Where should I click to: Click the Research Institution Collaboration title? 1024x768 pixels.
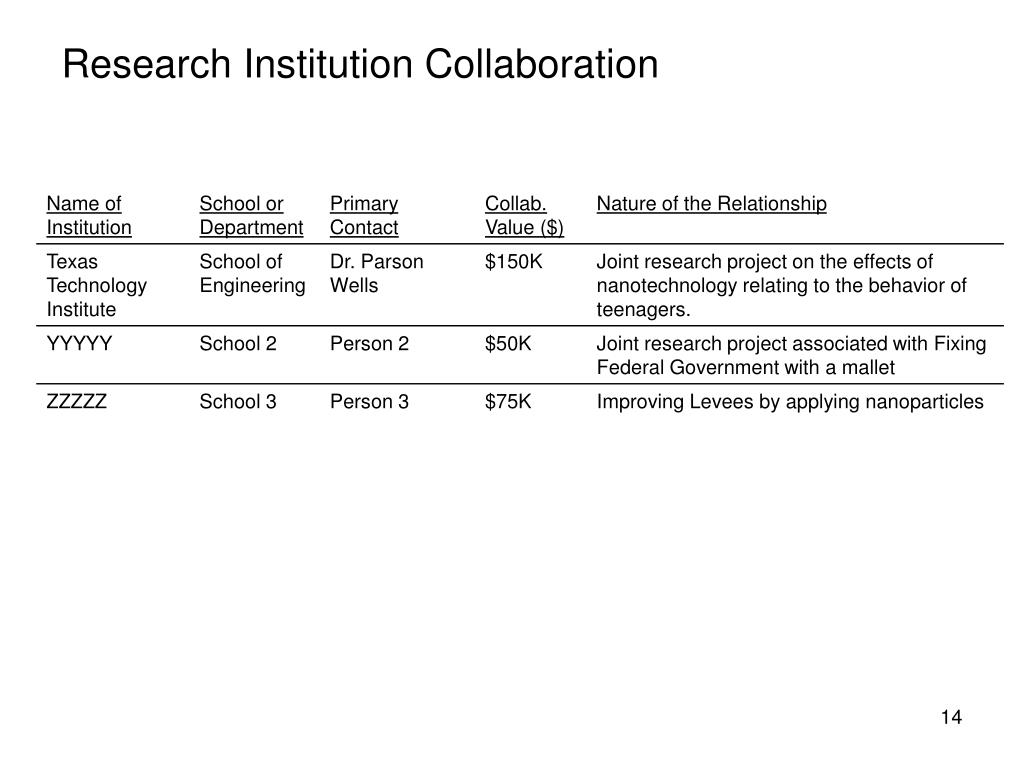(360, 65)
